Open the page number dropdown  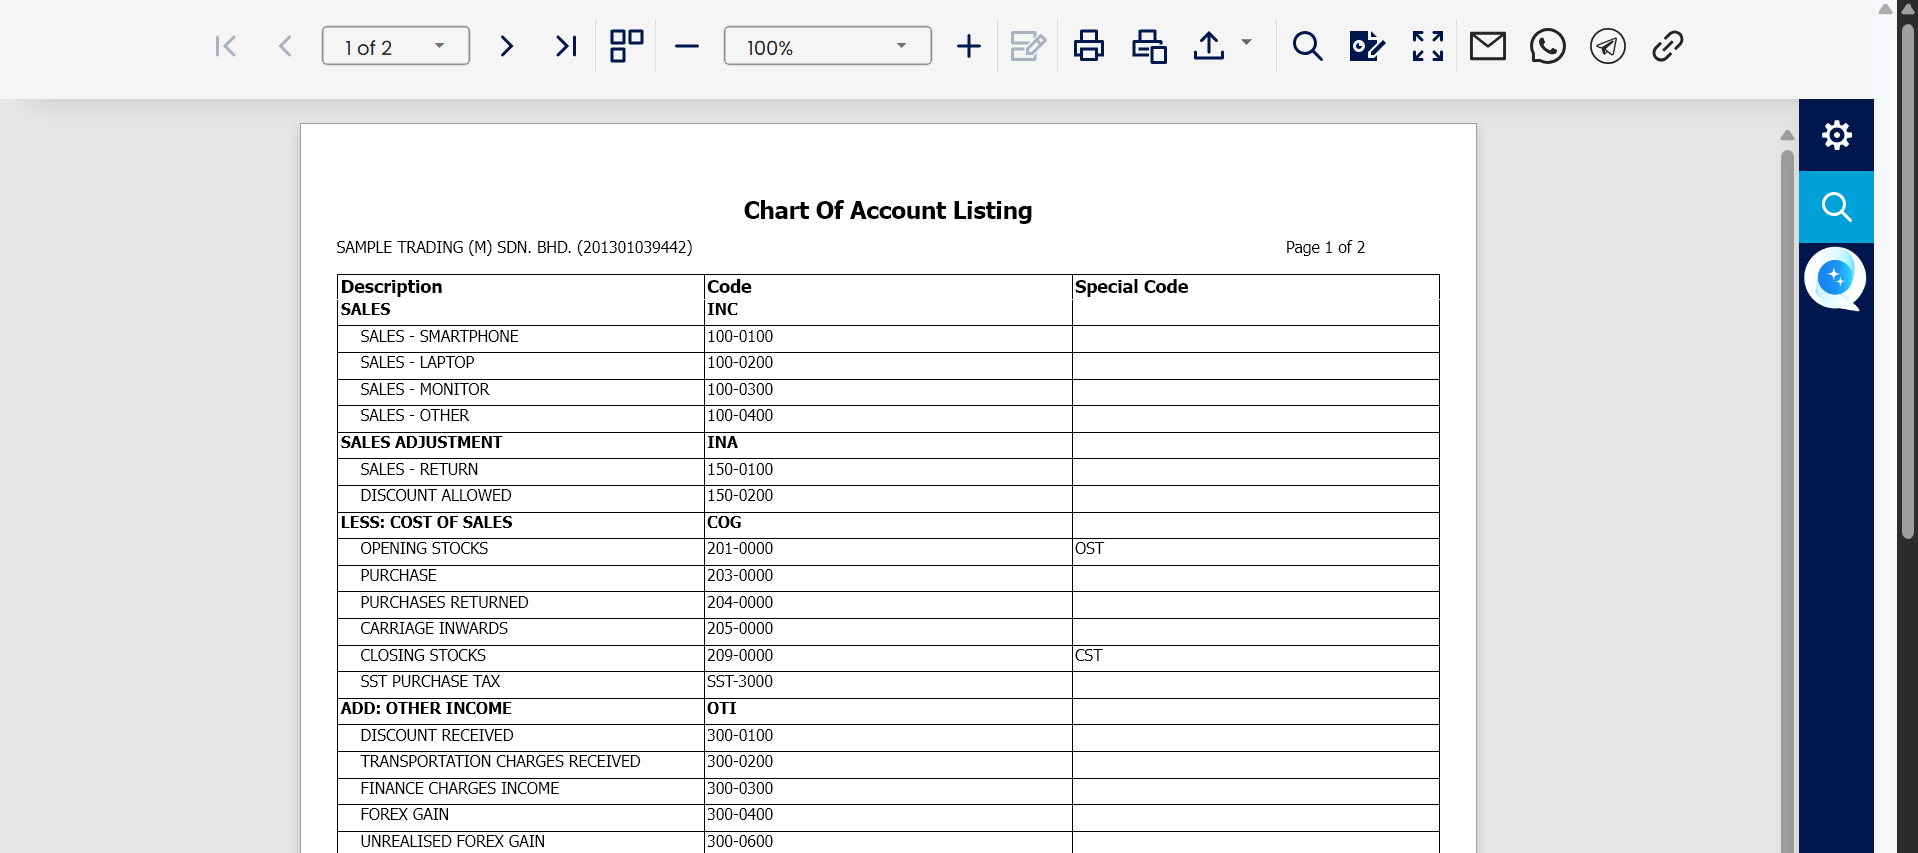pyautogui.click(x=439, y=46)
